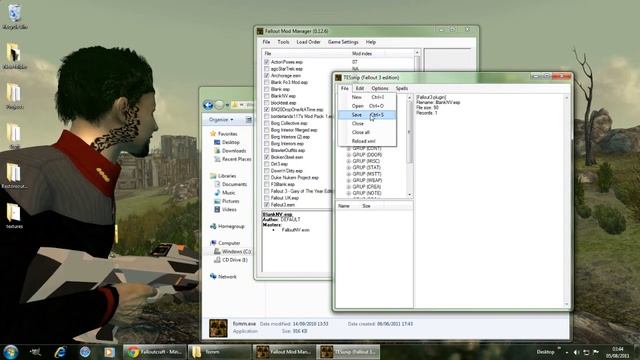Click the Explorer forward arrow button
Screen dimensions: 640x360
[x=219, y=105]
